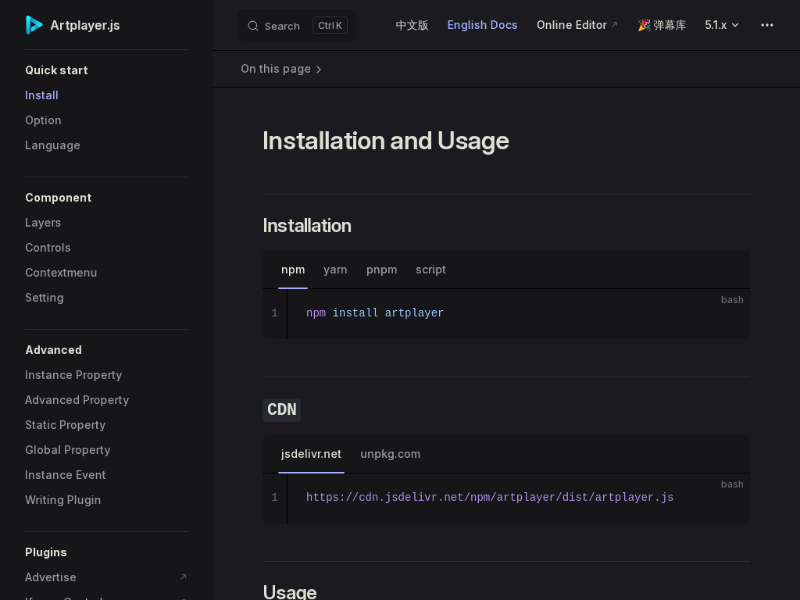
Task: Switch to the pnpm tab
Action: pos(381,270)
